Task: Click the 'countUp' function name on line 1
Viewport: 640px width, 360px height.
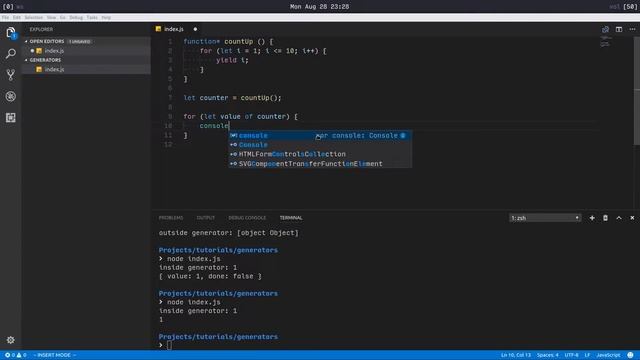Action: tap(239, 42)
